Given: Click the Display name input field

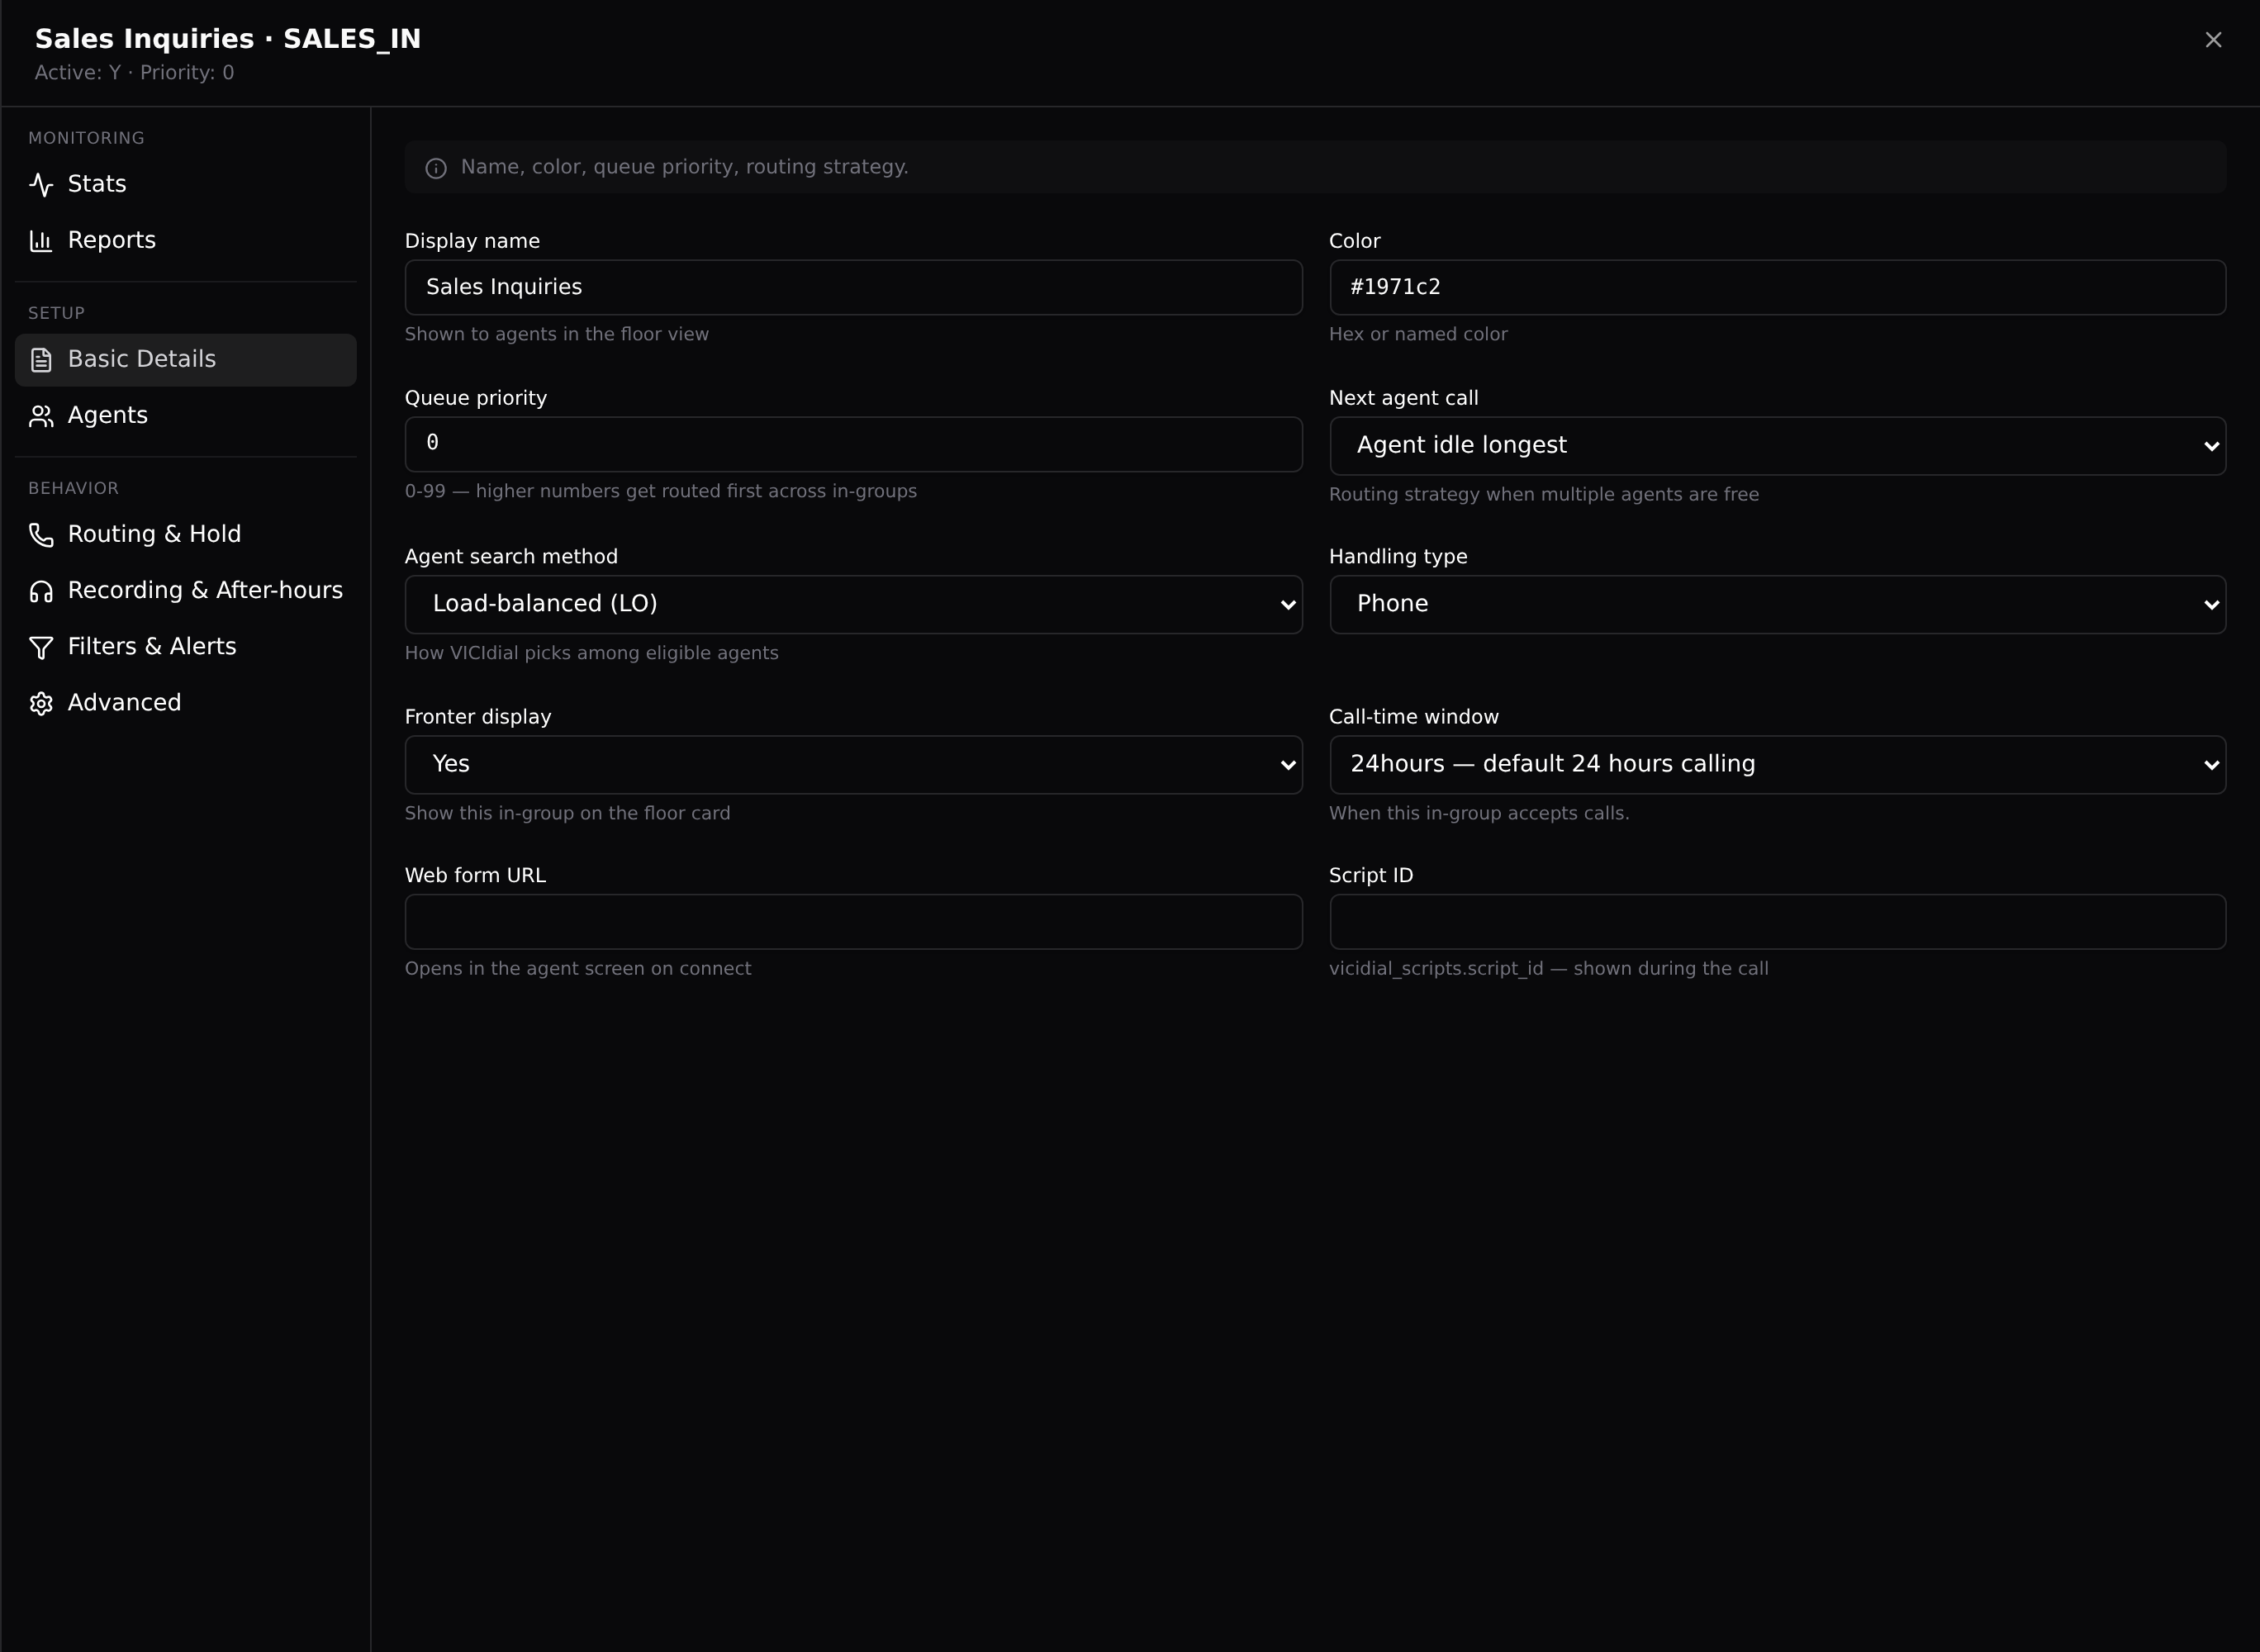Looking at the screenshot, I should coord(853,288).
